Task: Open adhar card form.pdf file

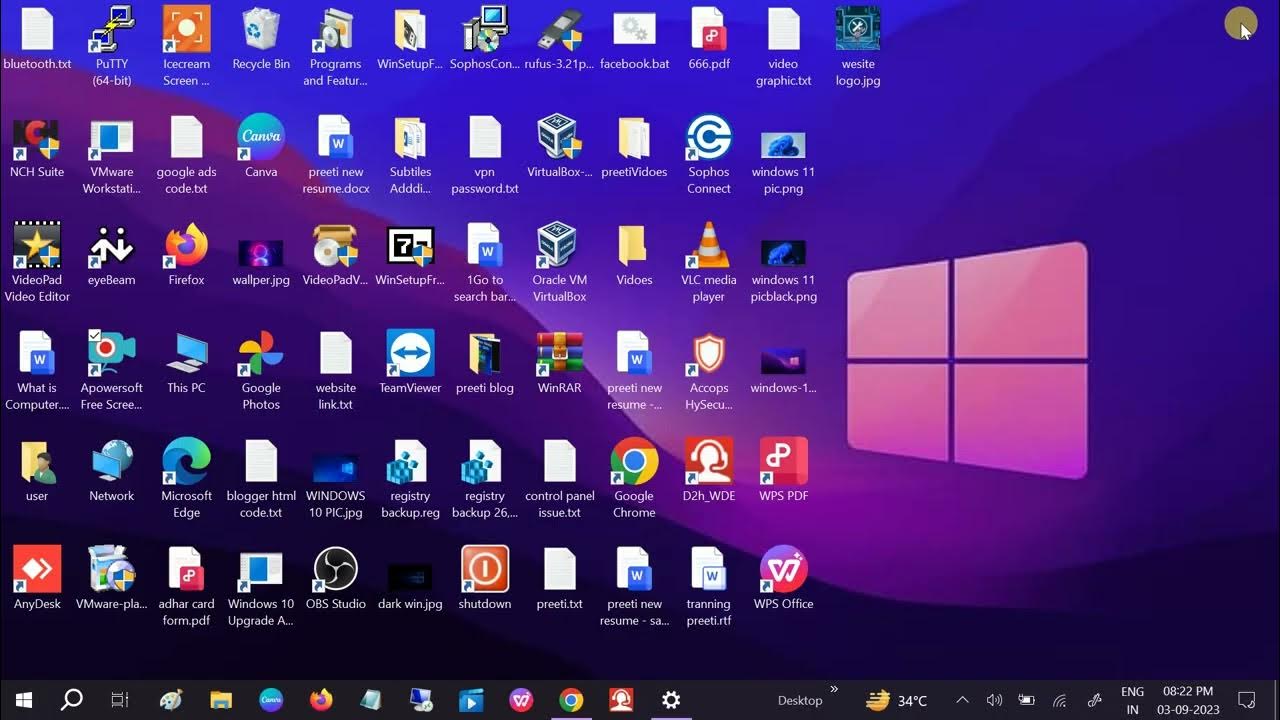Action: 187,570
